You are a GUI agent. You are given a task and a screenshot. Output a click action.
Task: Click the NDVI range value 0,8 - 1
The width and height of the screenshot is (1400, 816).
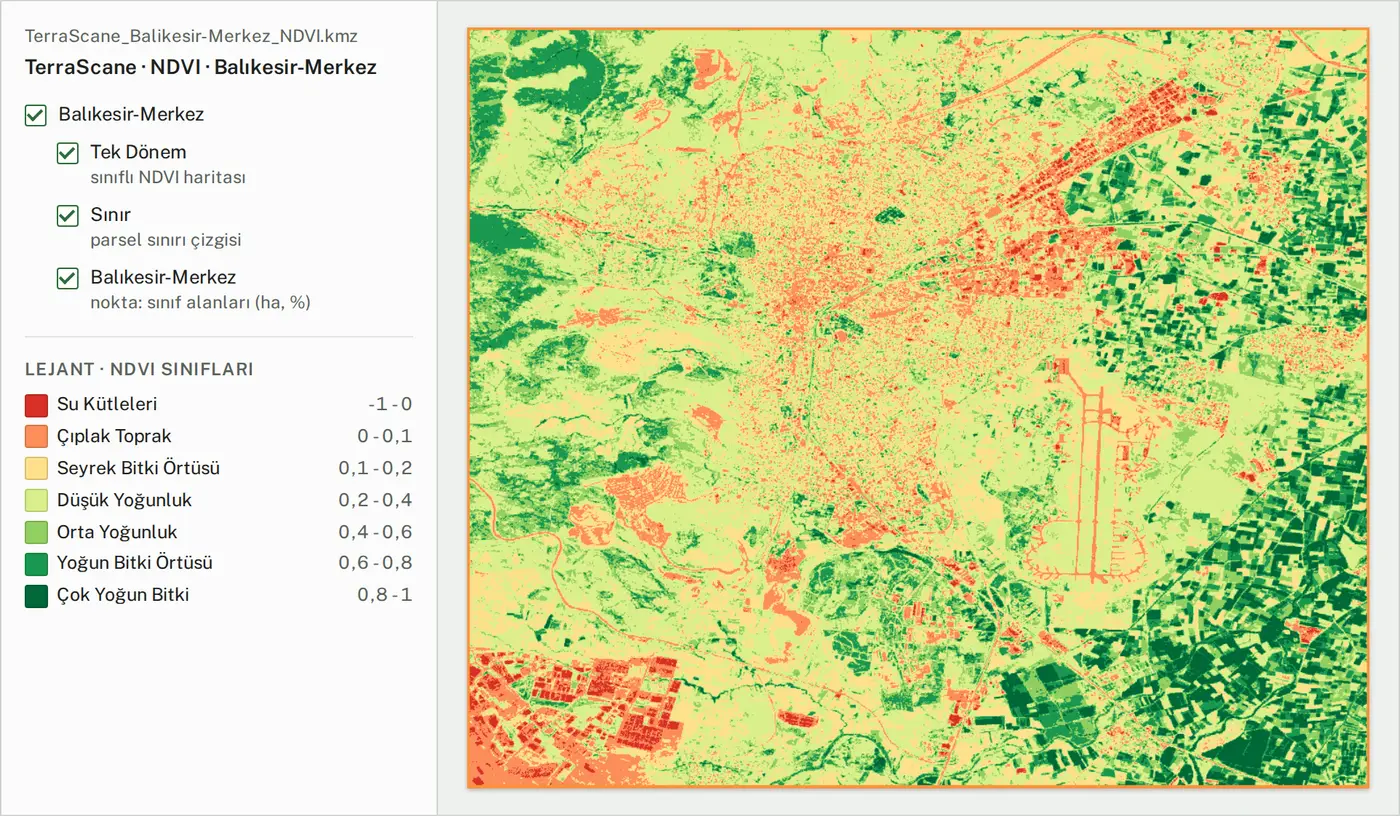385,595
